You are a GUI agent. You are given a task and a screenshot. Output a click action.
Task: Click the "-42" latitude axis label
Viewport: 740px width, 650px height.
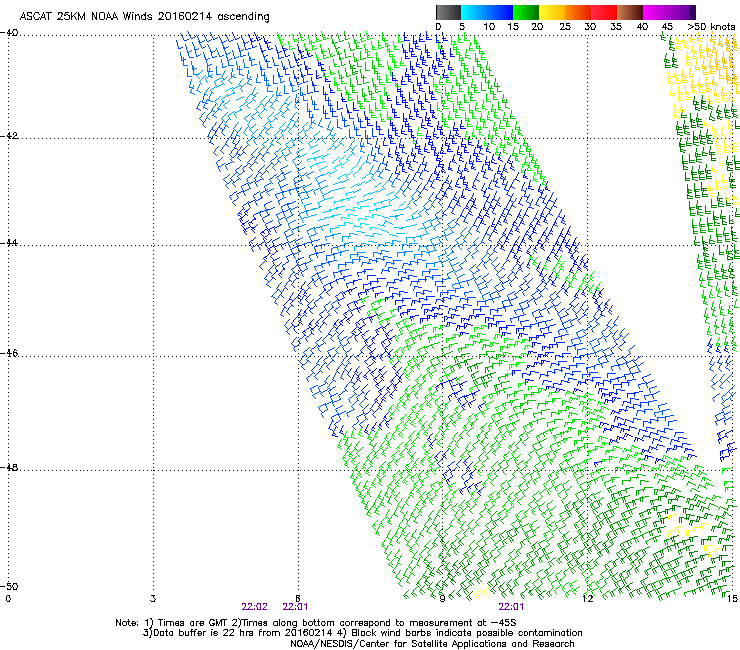[9, 136]
